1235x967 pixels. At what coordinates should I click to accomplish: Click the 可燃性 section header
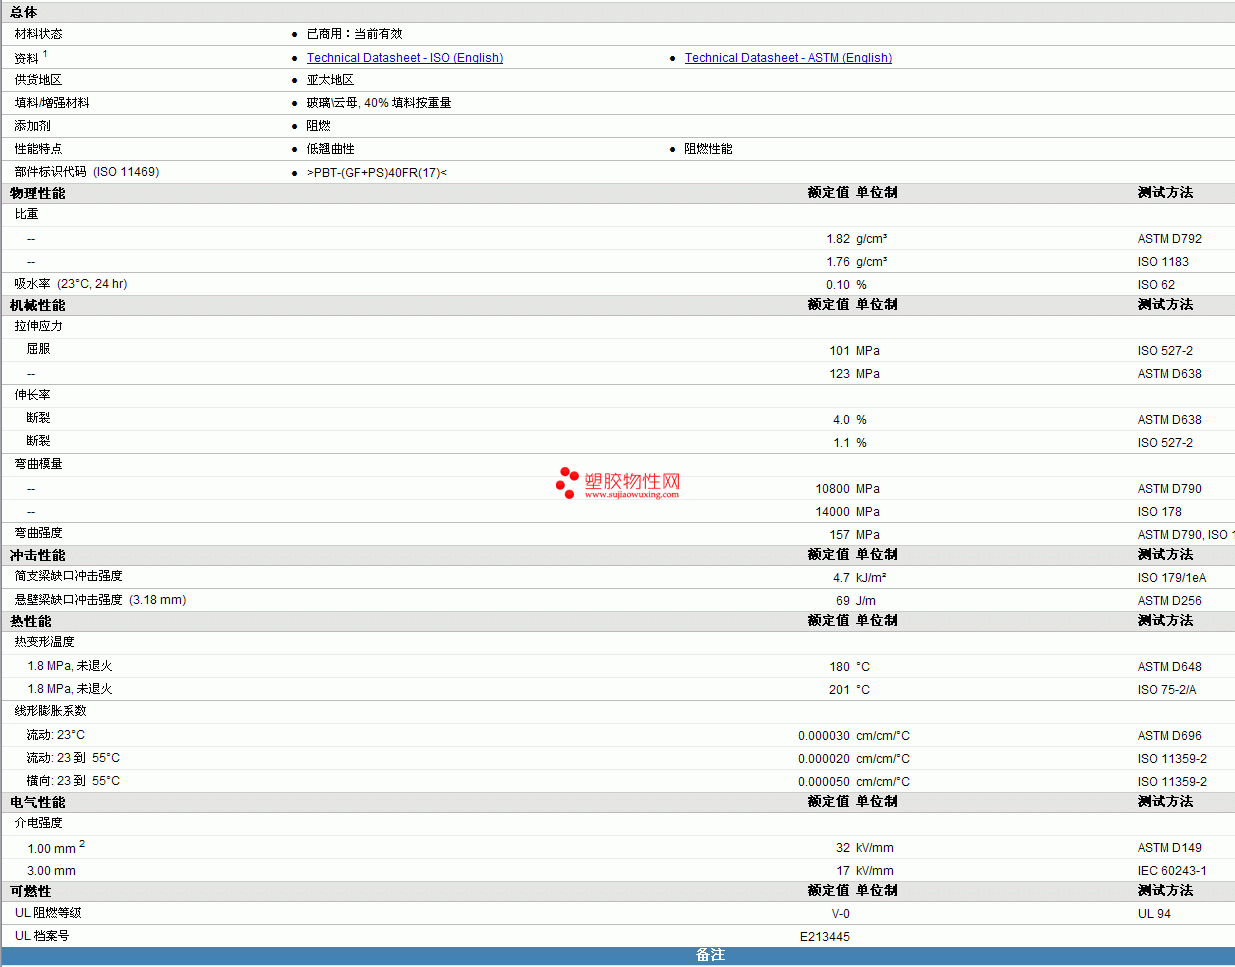(x=31, y=891)
